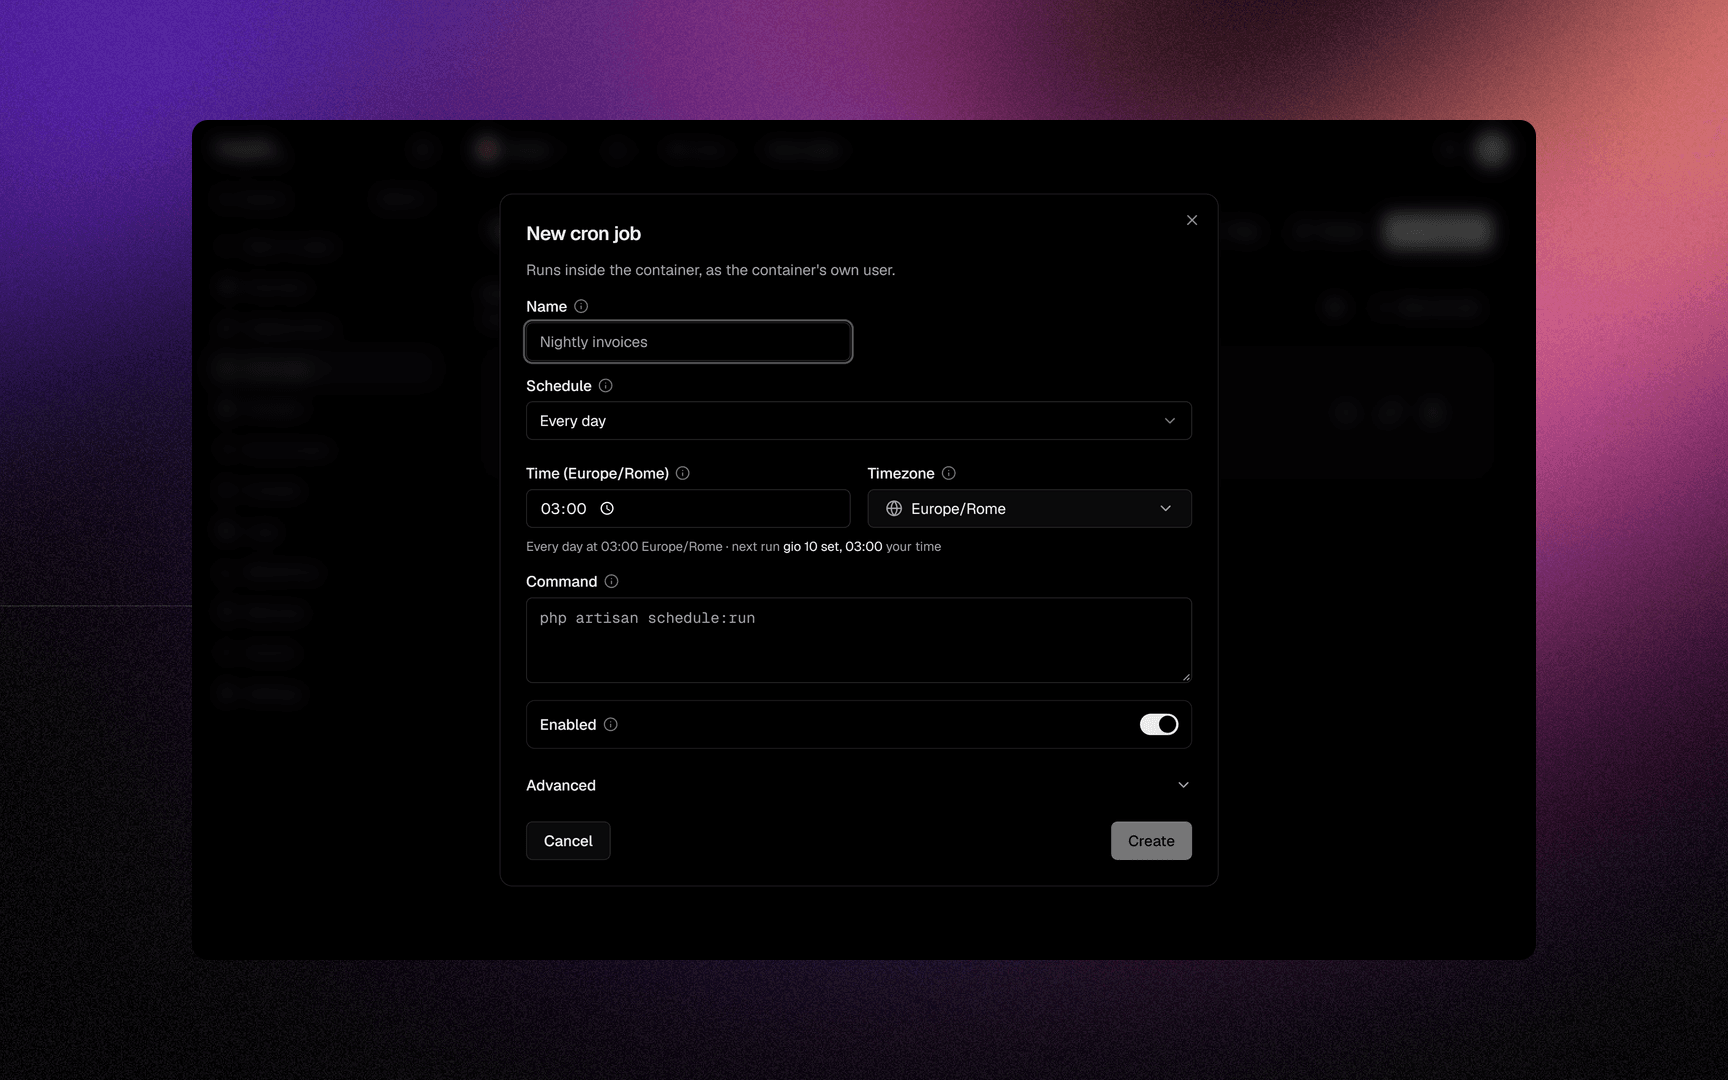Open the clock time picker icon
Screen dimensions: 1728x1080
(x=607, y=509)
